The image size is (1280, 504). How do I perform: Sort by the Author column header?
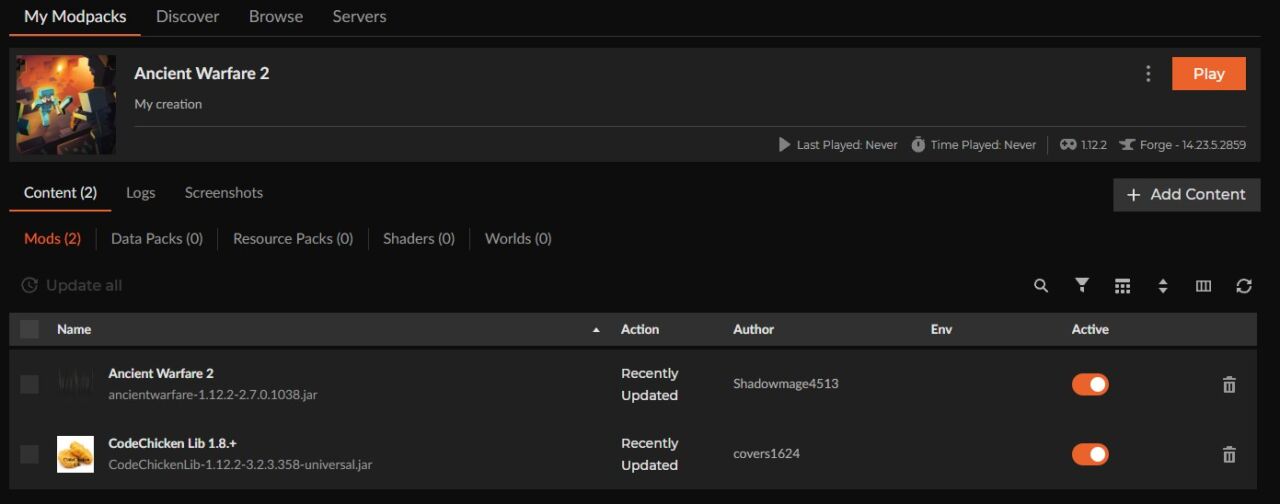(x=753, y=329)
